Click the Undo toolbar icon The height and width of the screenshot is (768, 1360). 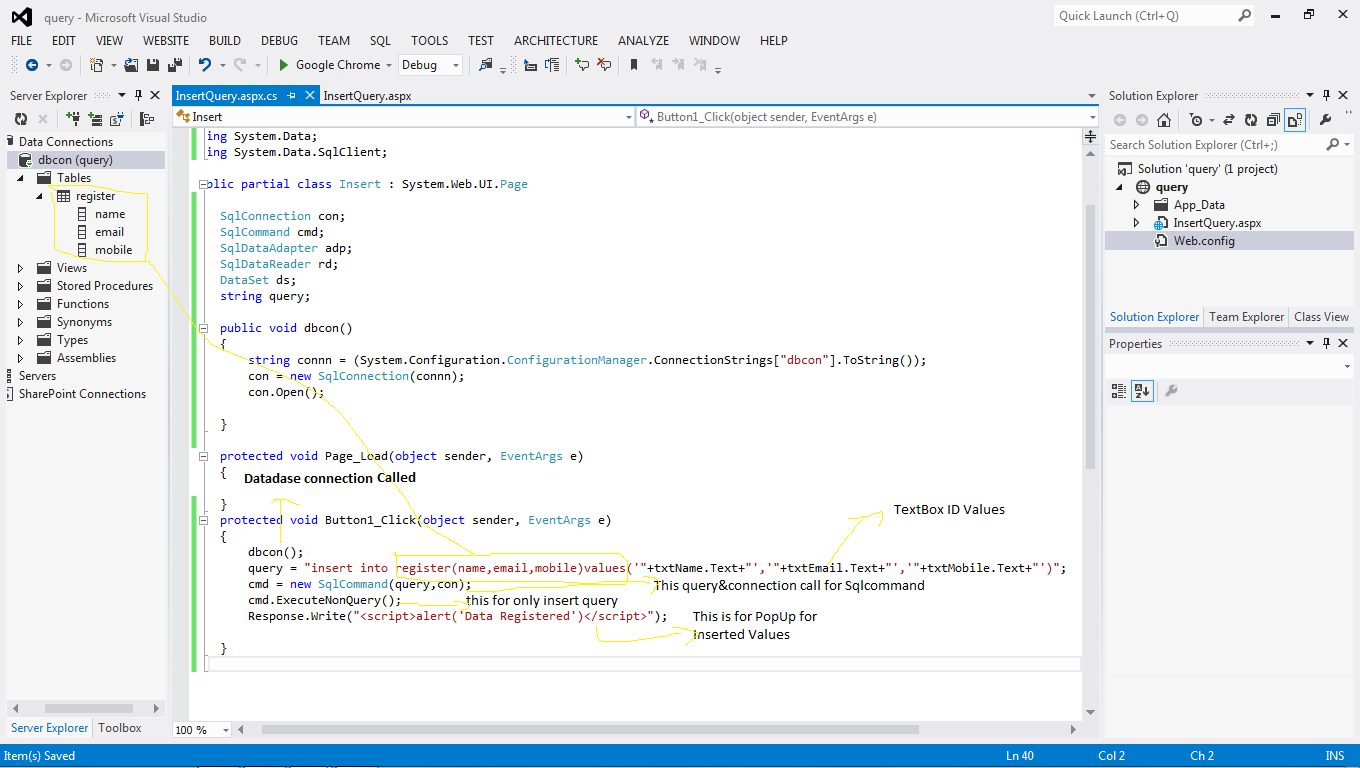click(205, 64)
